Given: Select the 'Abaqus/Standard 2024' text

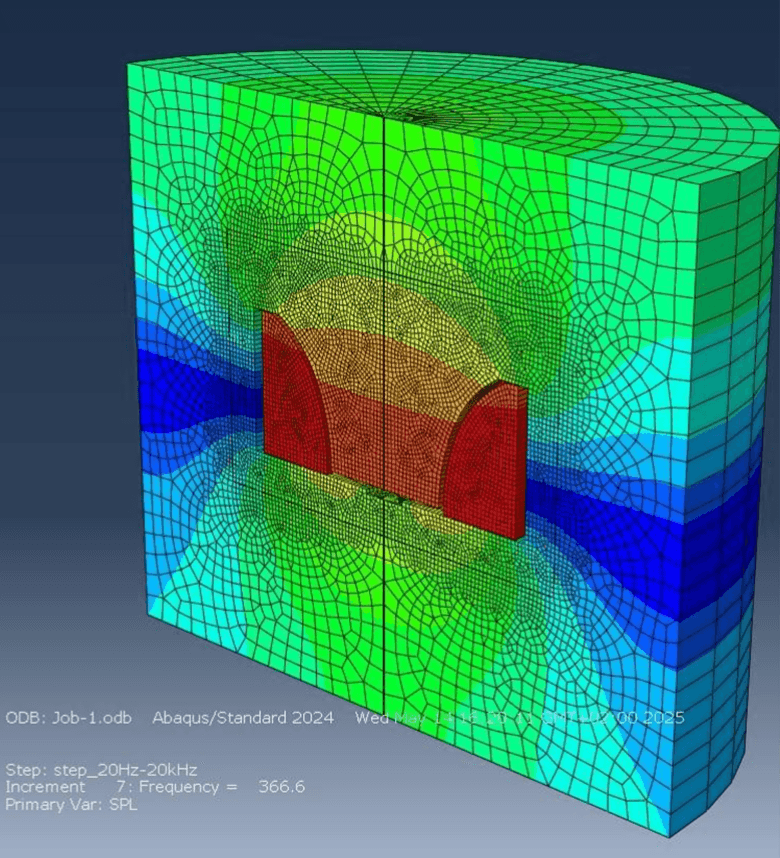Looking at the screenshot, I should point(243,717).
